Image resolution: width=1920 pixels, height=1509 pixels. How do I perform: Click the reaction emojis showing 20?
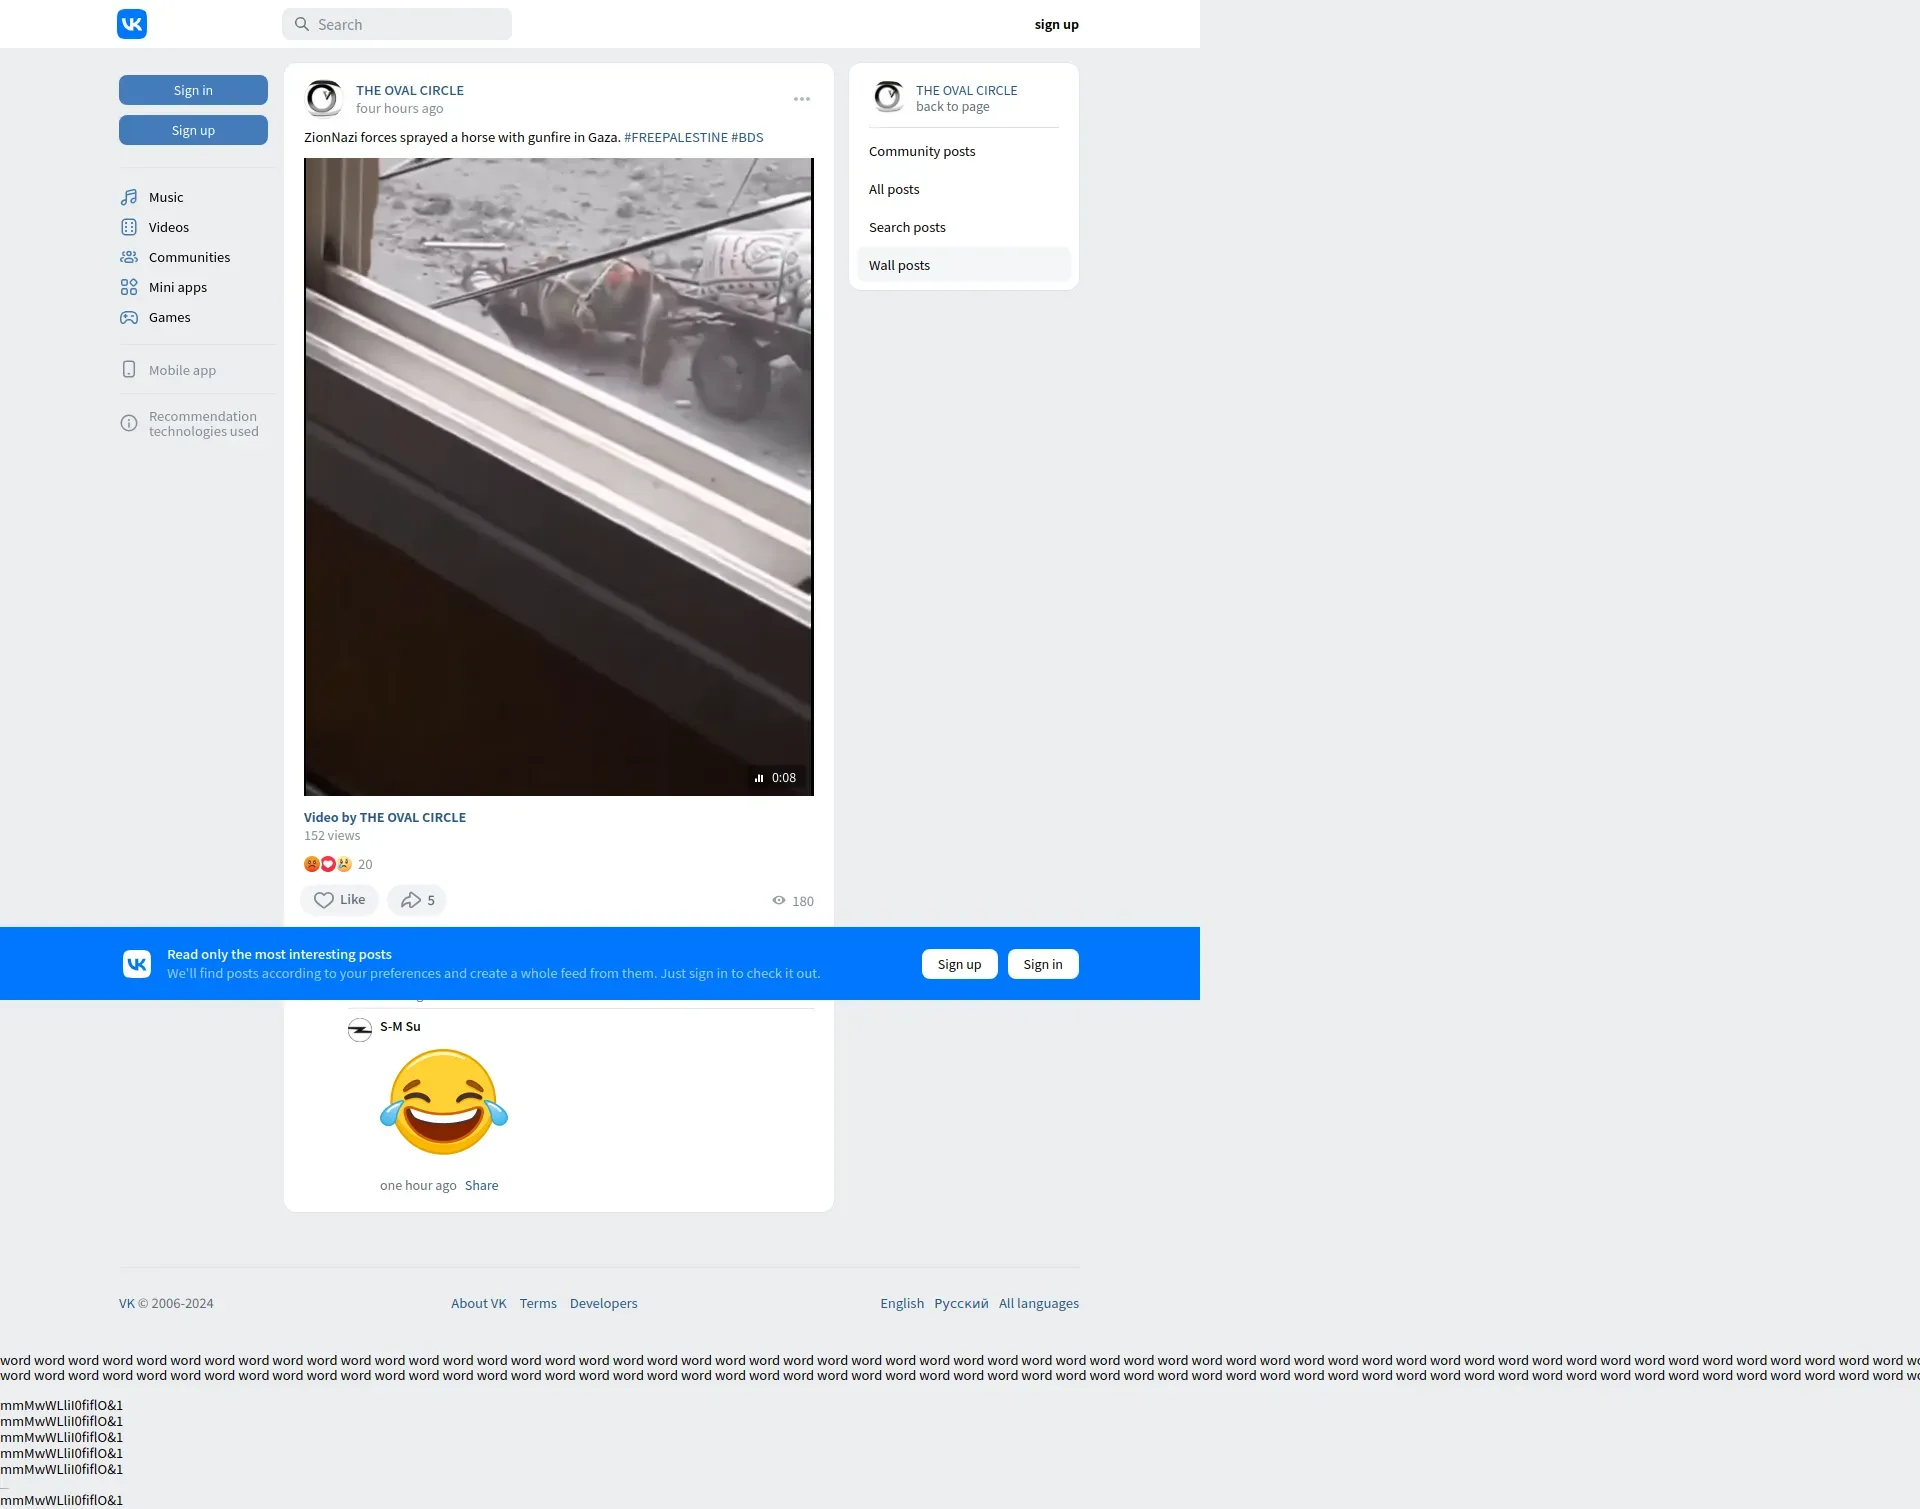(x=338, y=864)
